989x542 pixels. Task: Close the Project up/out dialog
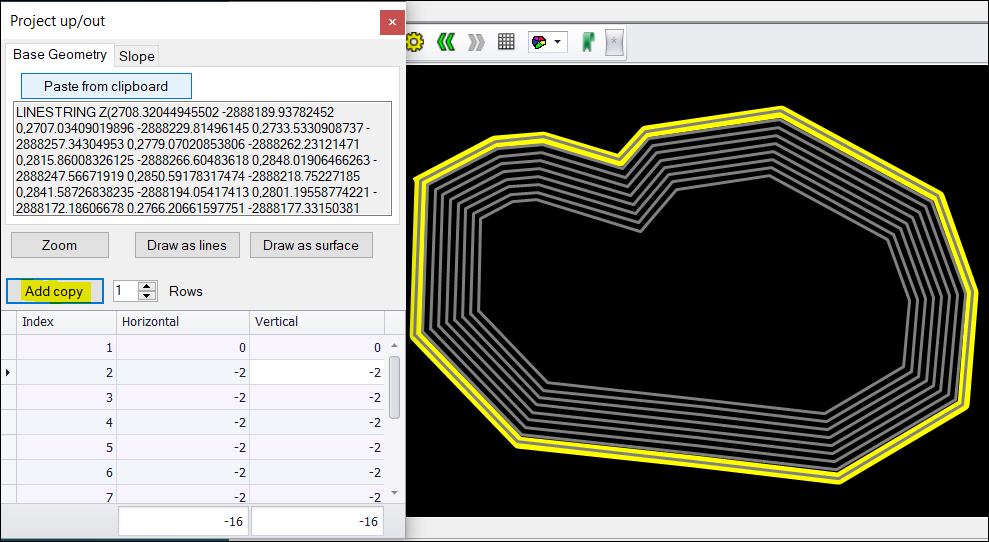tap(392, 21)
